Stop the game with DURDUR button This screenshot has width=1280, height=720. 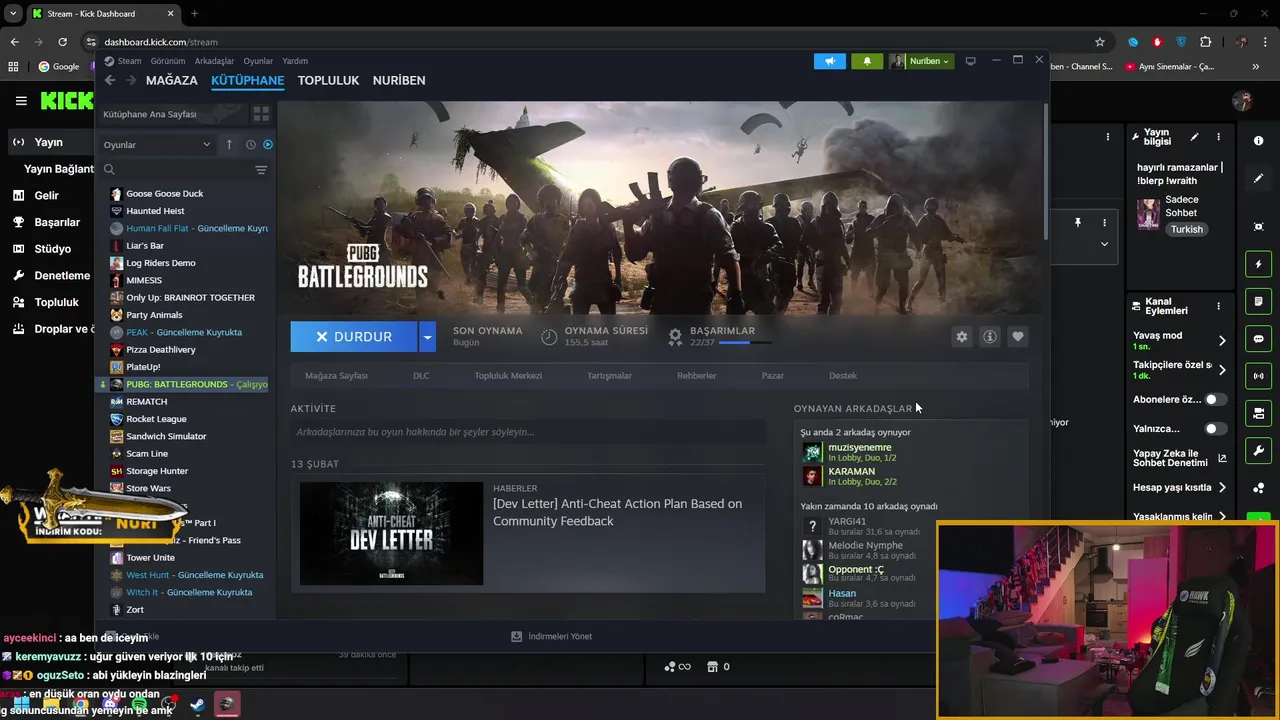tap(354, 337)
